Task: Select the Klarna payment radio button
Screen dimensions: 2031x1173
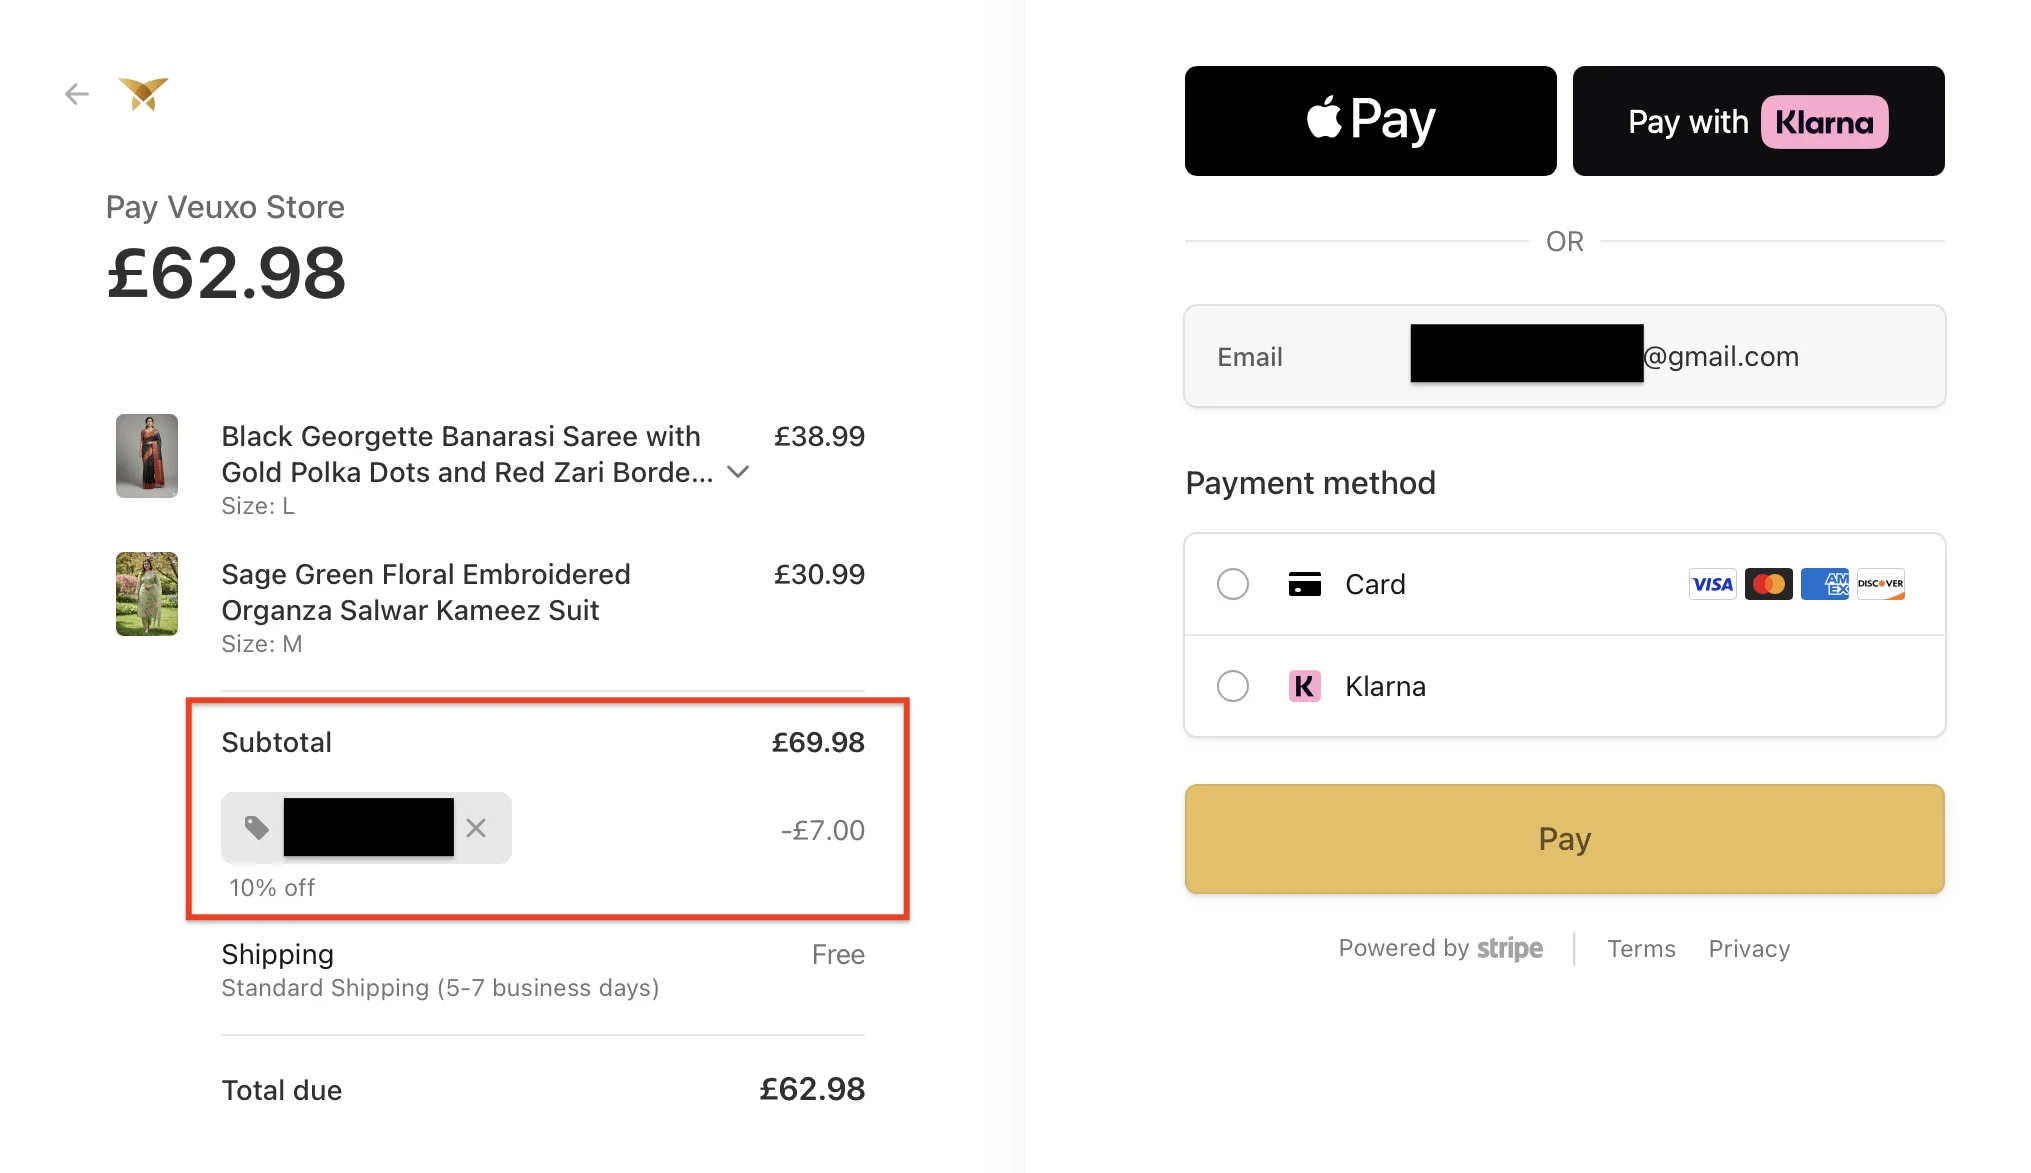Action: [1233, 686]
